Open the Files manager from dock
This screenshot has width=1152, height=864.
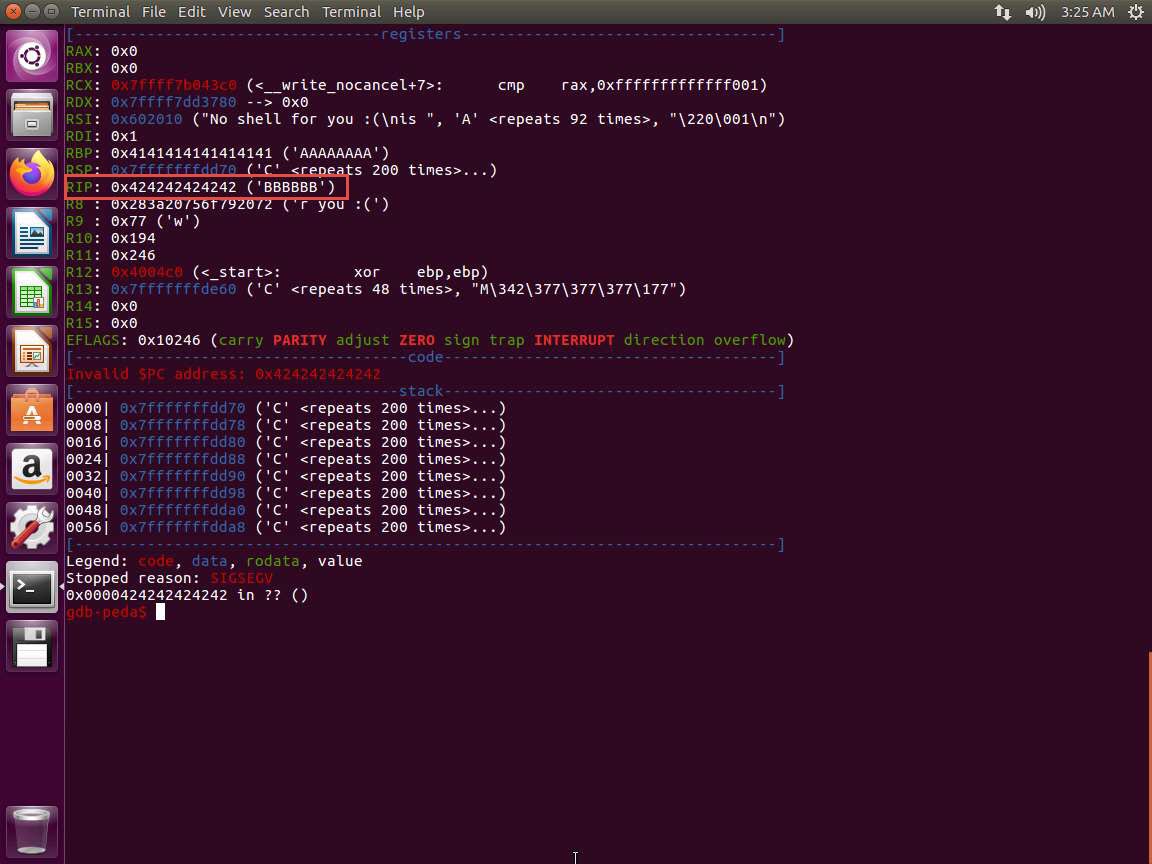(x=32, y=115)
